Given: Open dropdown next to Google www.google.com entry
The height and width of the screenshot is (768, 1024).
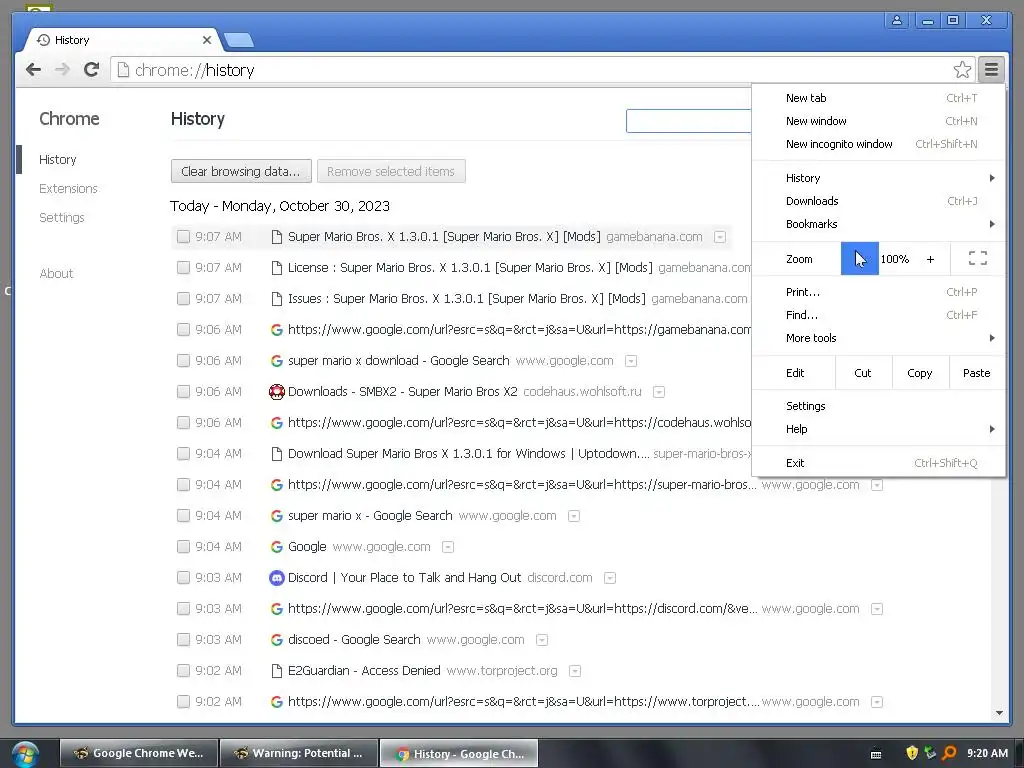Looking at the screenshot, I should (x=448, y=547).
